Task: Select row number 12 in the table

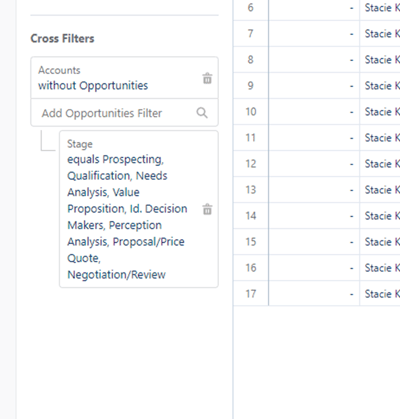Action: point(251,164)
